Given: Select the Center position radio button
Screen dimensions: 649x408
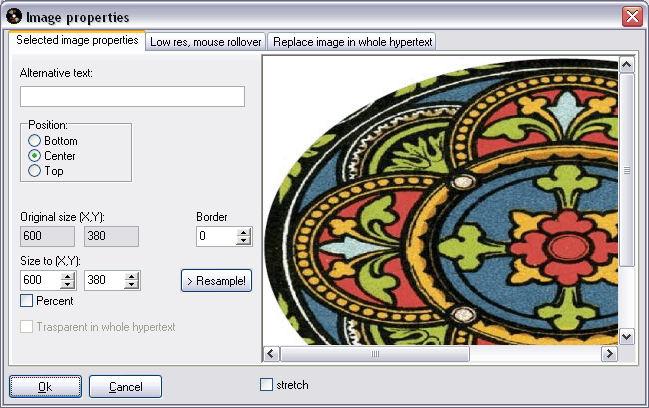Looking at the screenshot, I should (34, 156).
